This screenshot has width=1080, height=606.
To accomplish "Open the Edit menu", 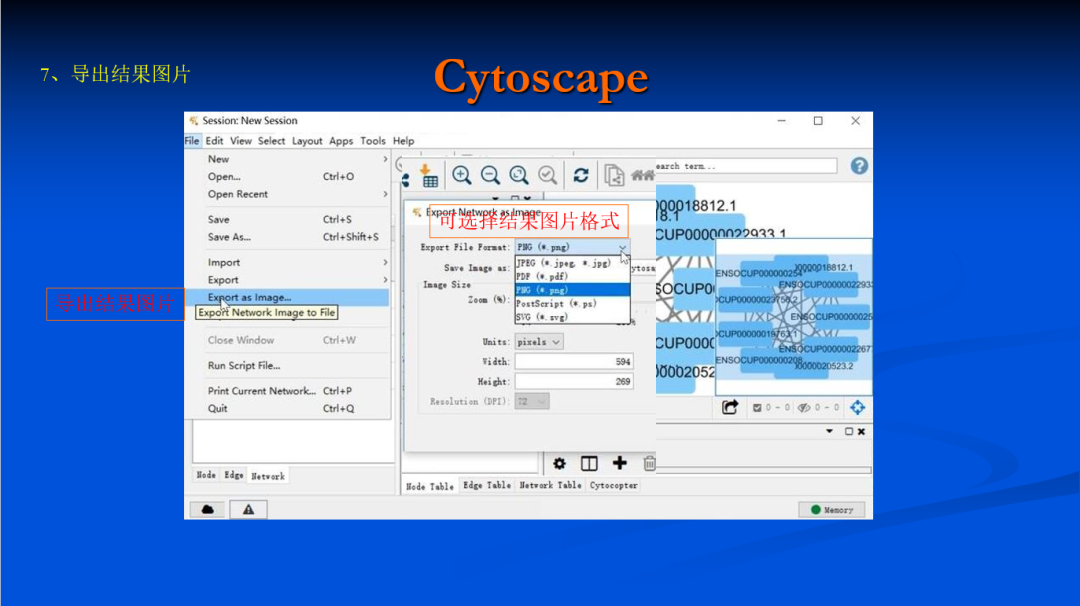I will 214,140.
